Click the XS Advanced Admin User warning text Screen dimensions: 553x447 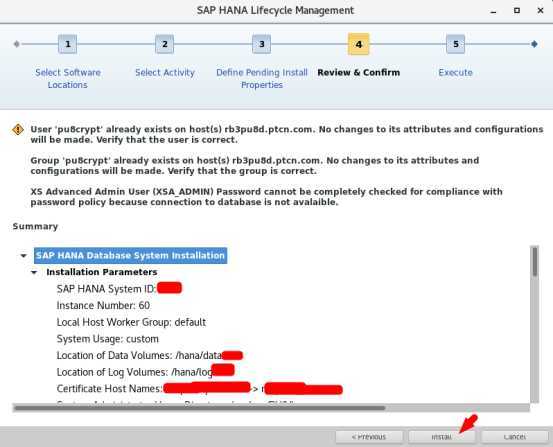click(x=266, y=197)
